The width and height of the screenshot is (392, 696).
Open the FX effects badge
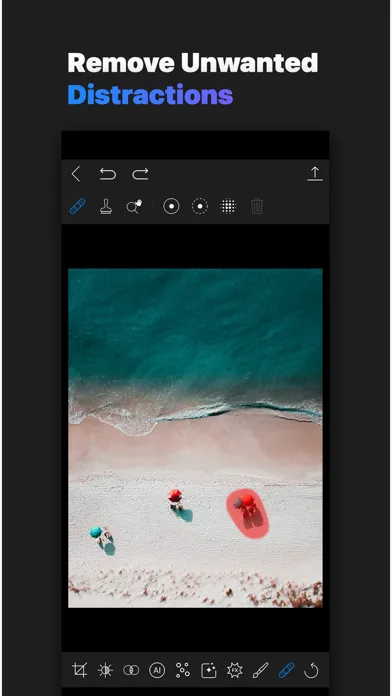[234, 670]
